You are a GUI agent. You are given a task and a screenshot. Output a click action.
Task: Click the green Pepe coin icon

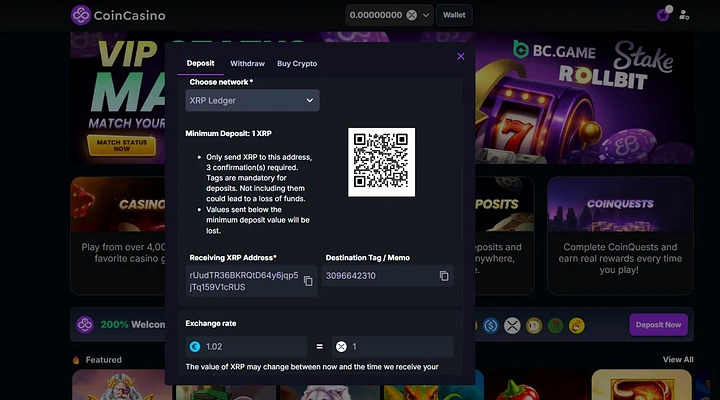(555, 326)
